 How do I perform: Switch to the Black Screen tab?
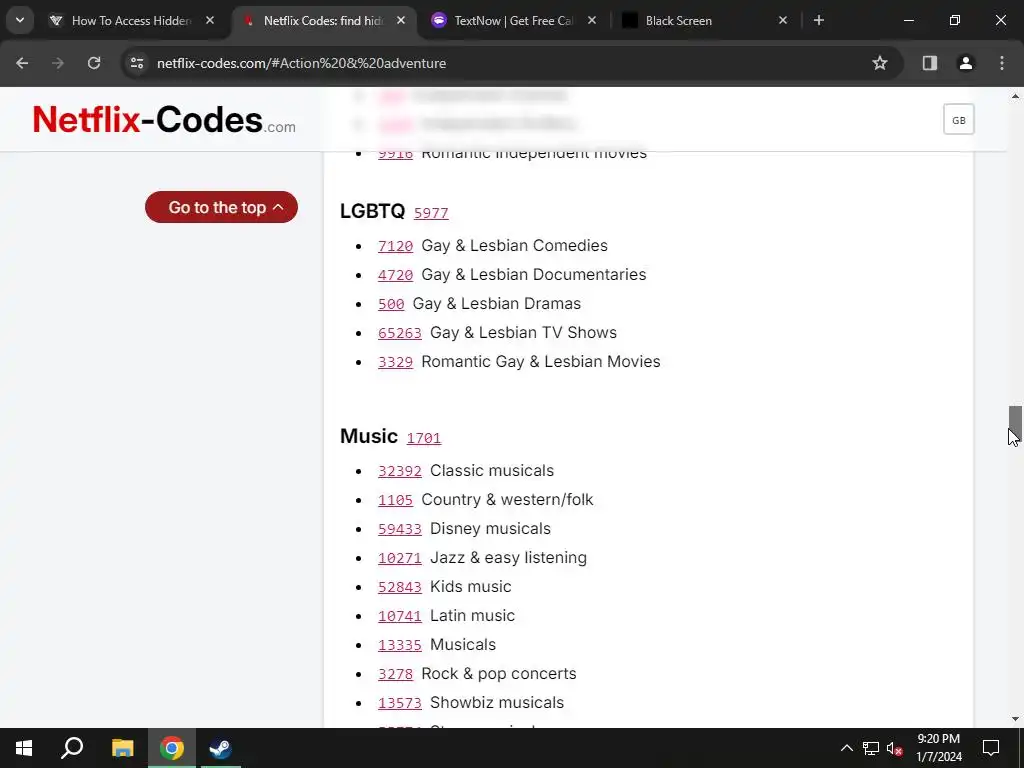704,20
